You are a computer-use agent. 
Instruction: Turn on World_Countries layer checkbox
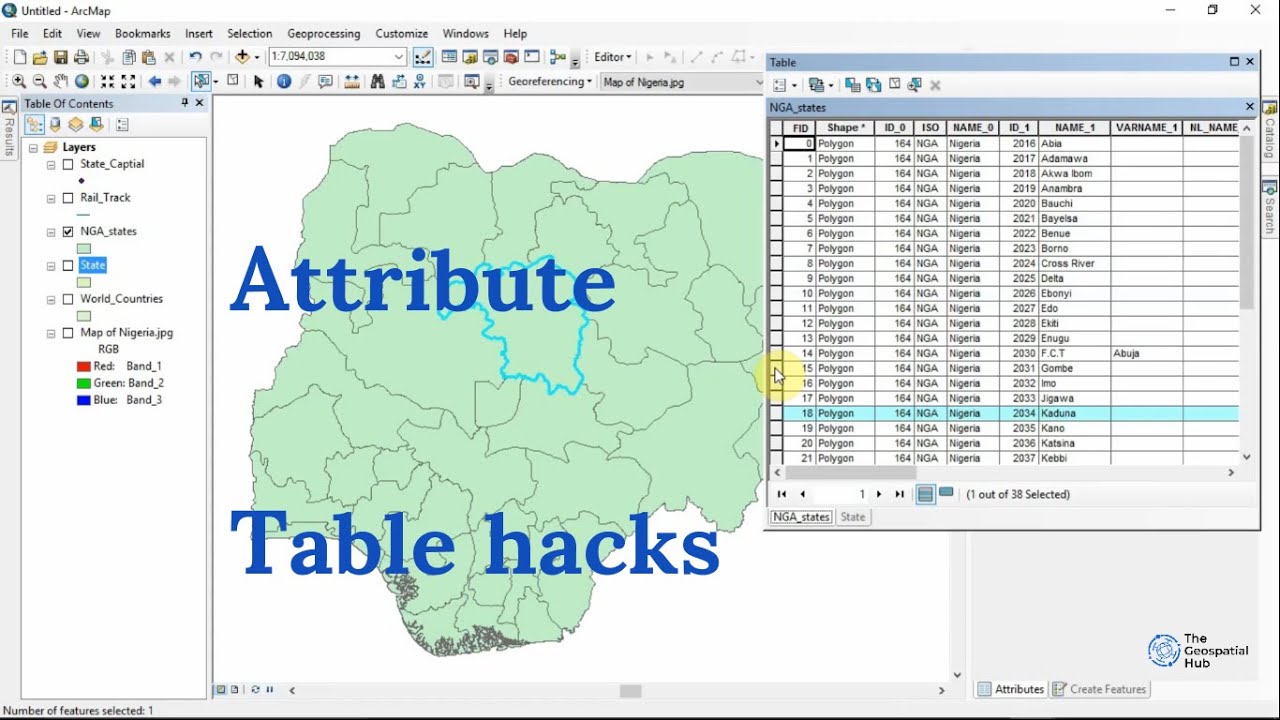pyautogui.click(x=68, y=299)
